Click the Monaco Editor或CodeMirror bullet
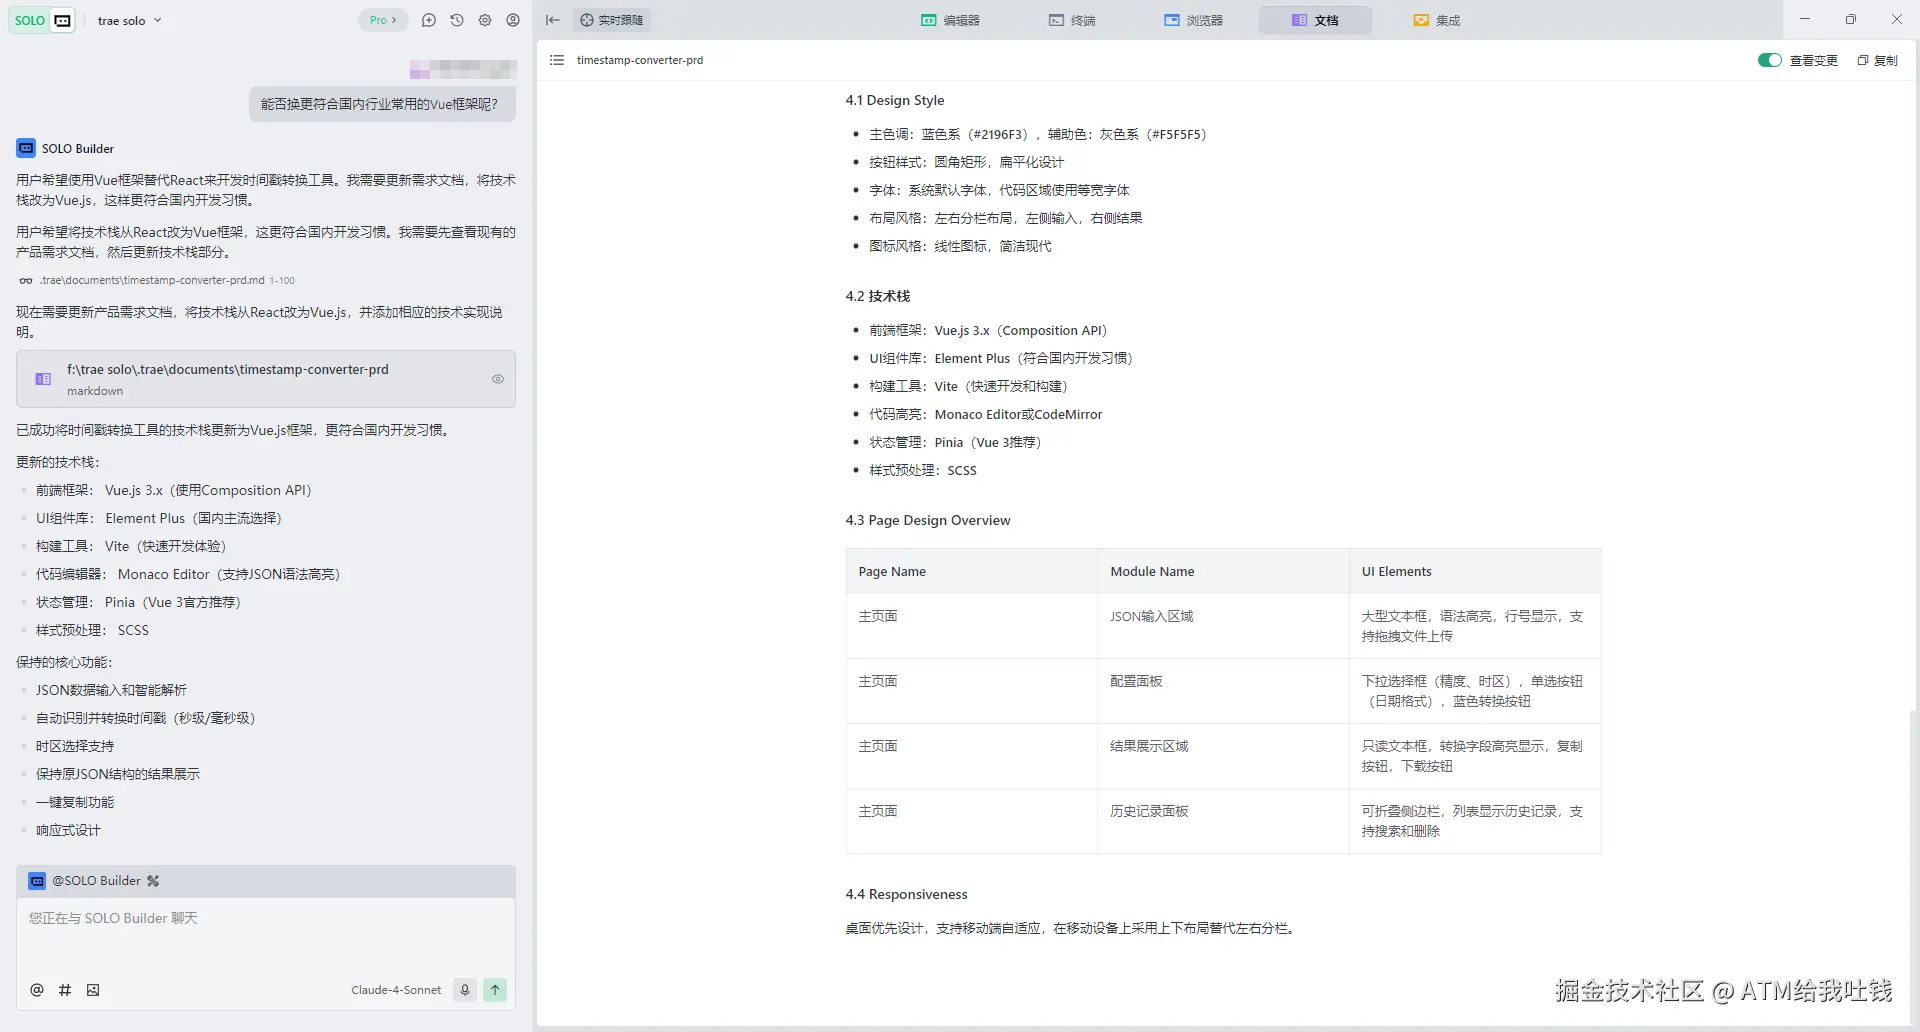 pos(986,414)
